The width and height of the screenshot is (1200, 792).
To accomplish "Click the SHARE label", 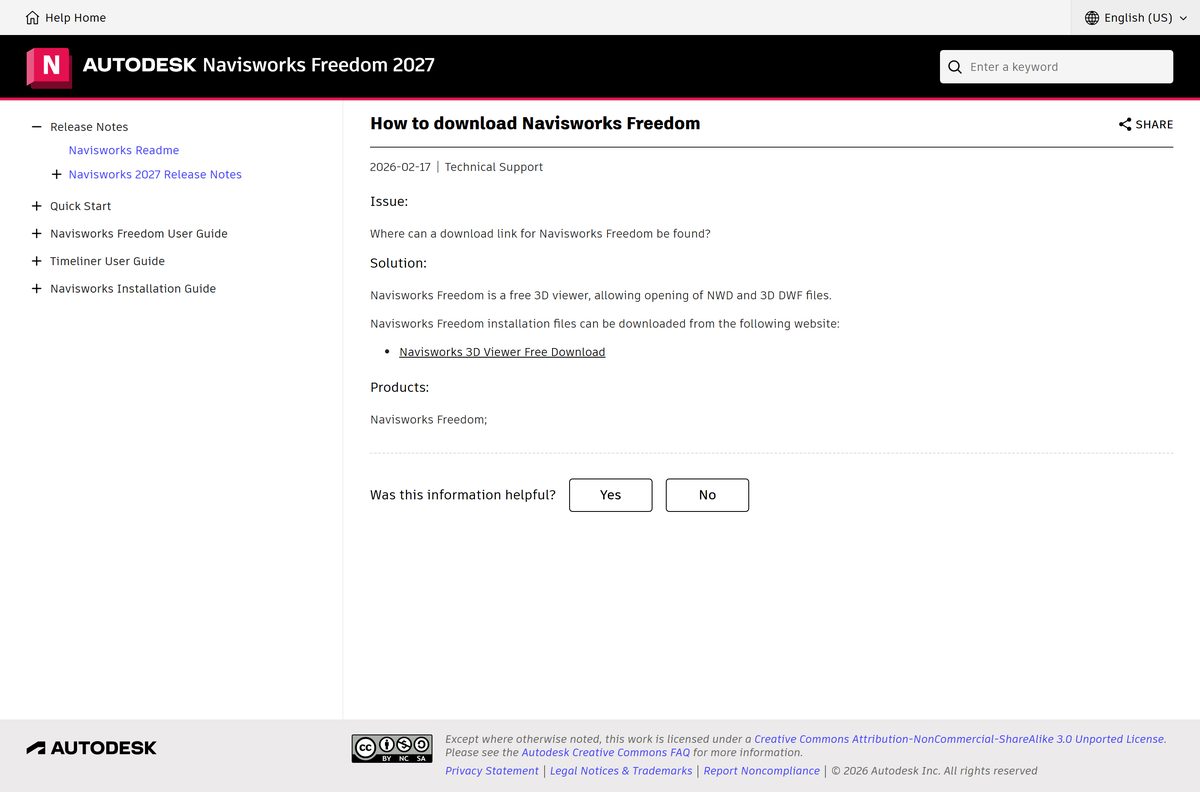I will pos(1154,125).
